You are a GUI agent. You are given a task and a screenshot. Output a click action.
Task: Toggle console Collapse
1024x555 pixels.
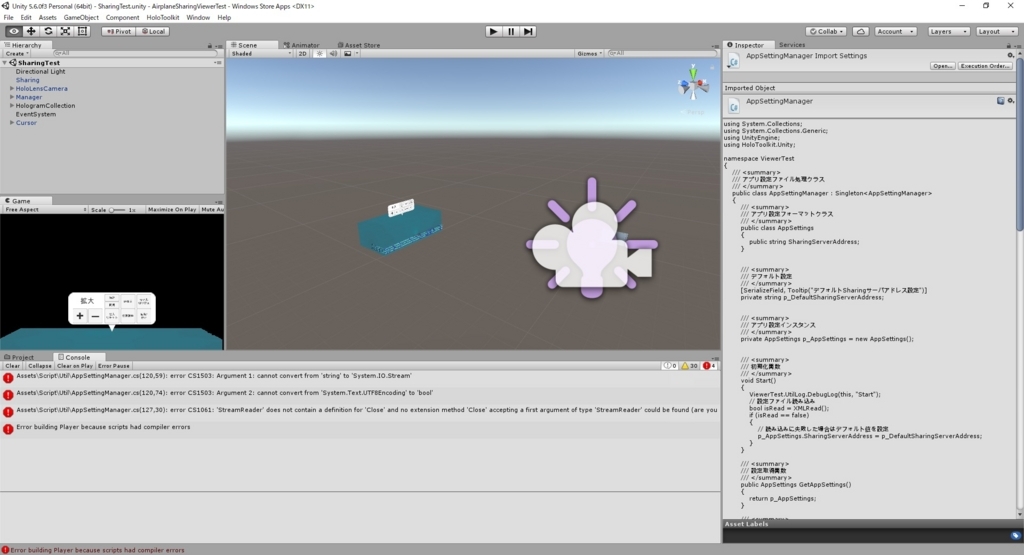click(x=39, y=366)
